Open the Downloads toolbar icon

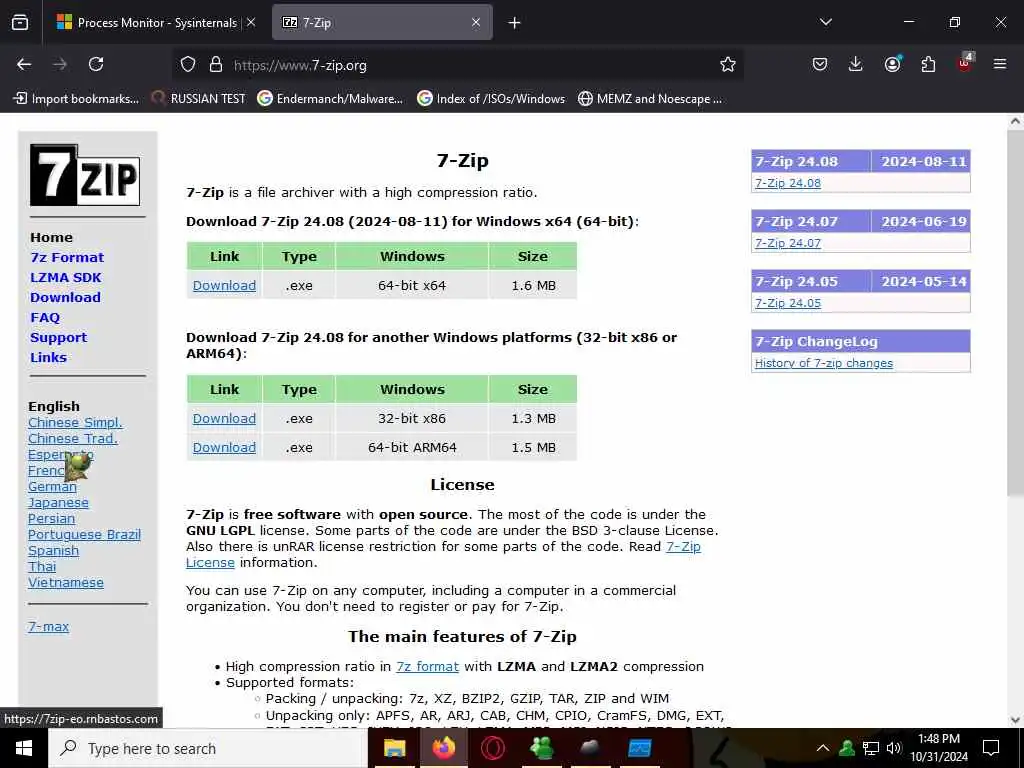pyautogui.click(x=856, y=64)
